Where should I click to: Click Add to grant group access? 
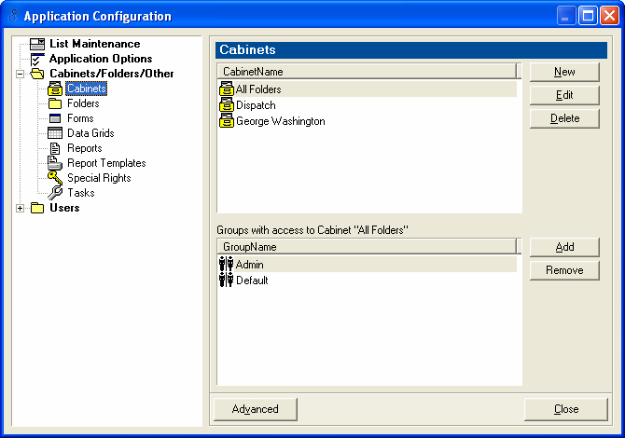(x=564, y=247)
